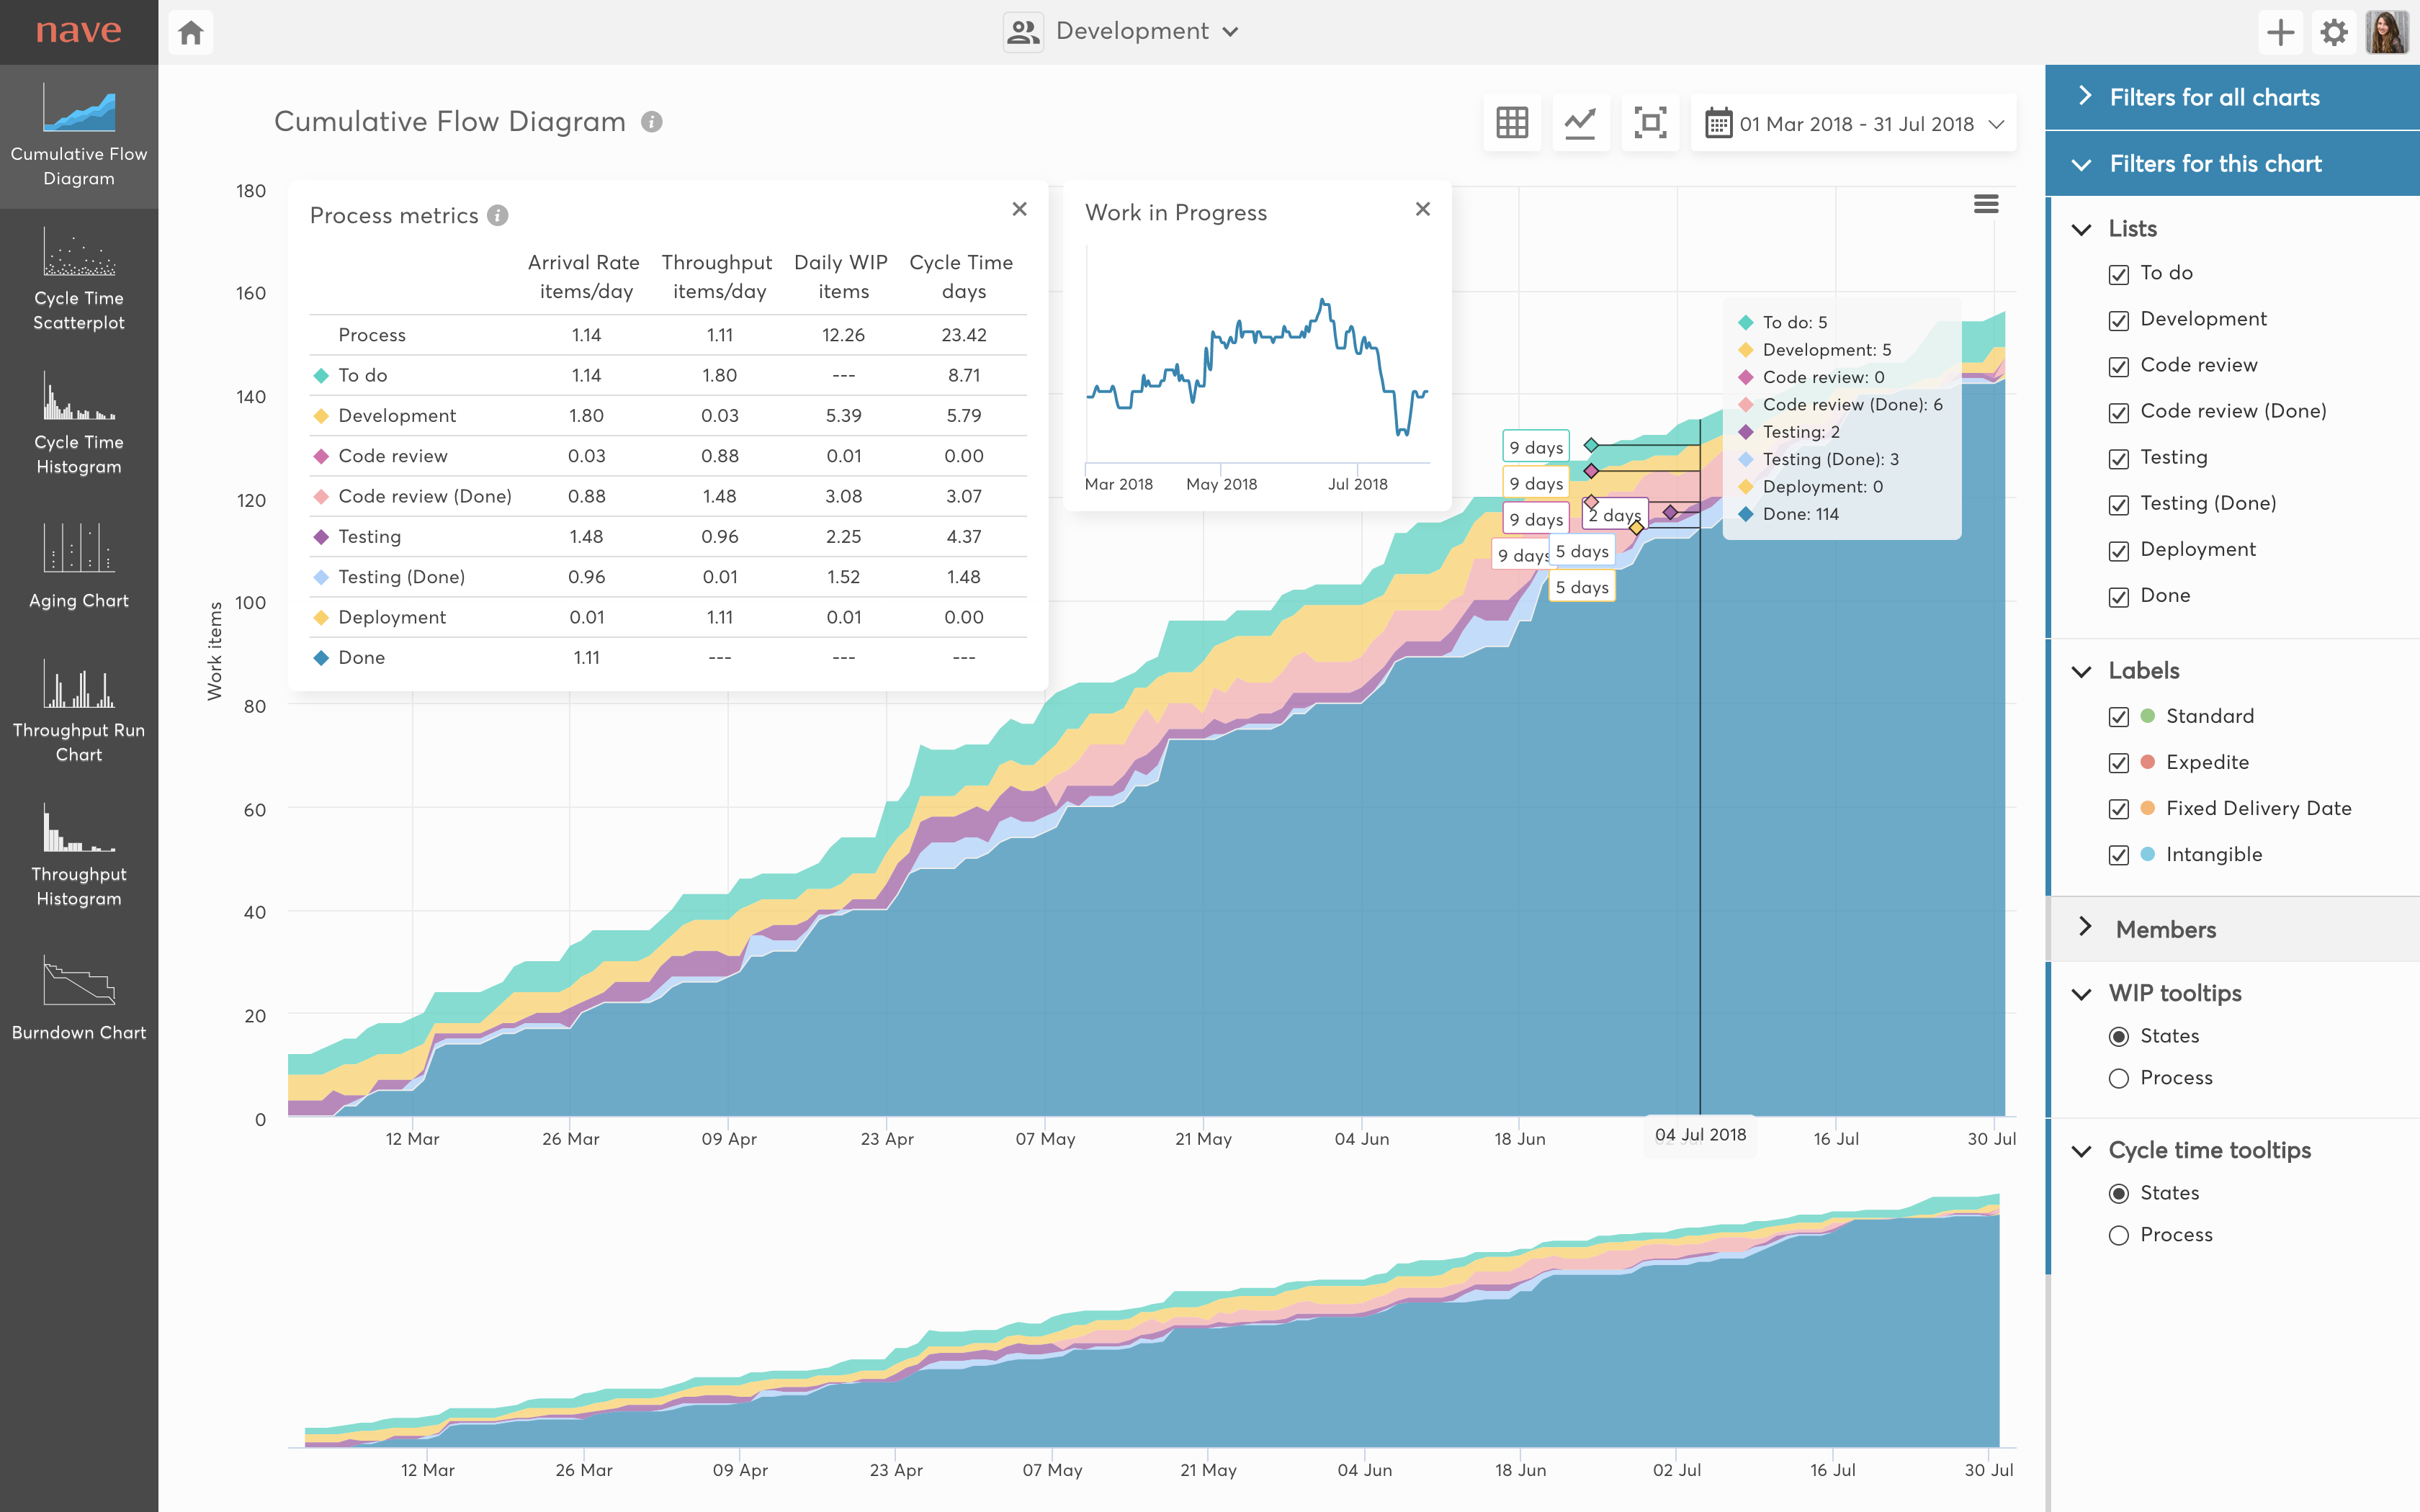Viewport: 2420px width, 1512px height.
Task: Click the plus add icon
Action: [2280, 32]
